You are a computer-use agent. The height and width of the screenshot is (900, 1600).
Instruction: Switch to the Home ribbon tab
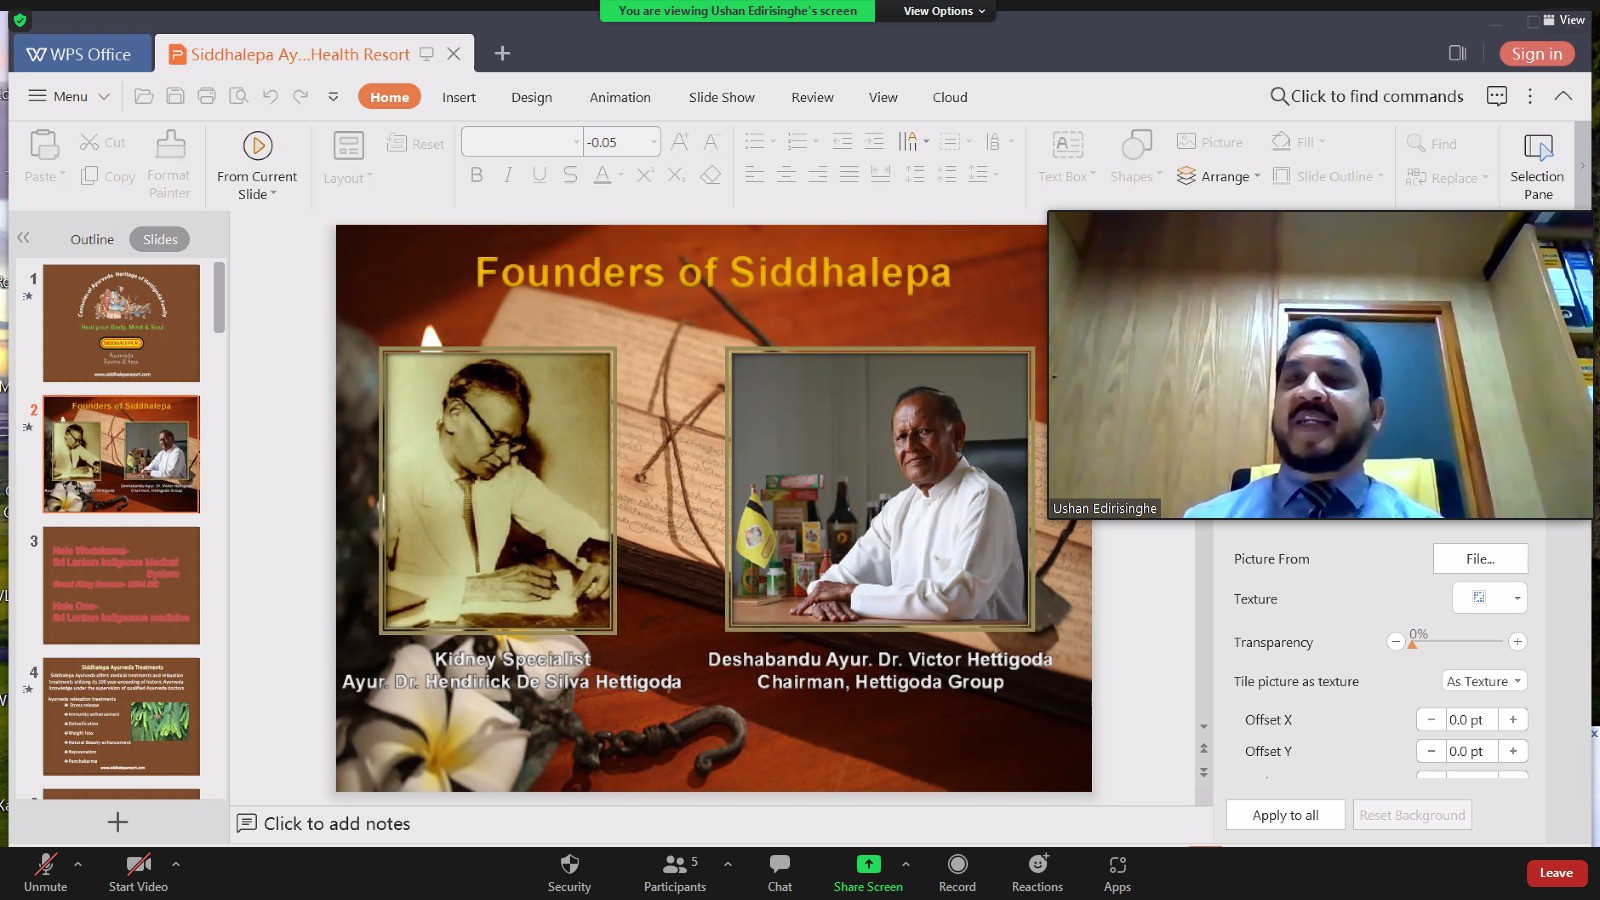coord(389,97)
